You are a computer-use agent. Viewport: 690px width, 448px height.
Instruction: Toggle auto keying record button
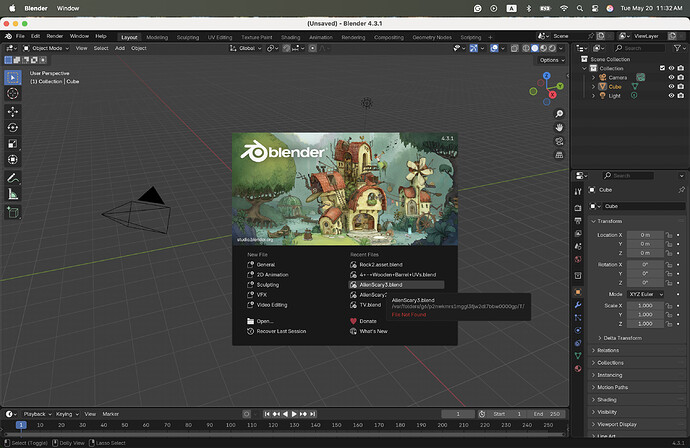[246, 414]
